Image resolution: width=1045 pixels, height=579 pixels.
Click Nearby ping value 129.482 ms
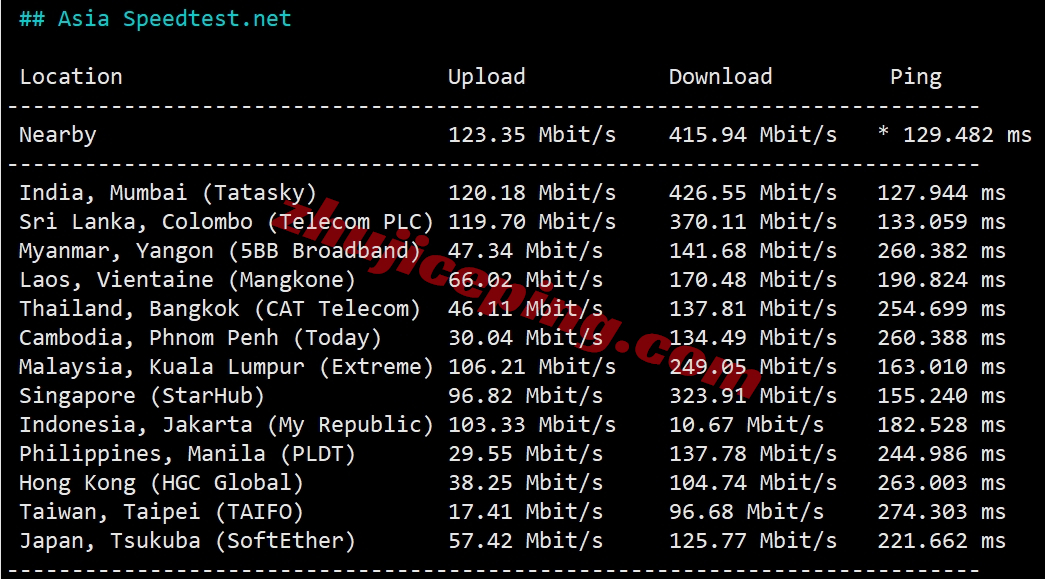968,135
